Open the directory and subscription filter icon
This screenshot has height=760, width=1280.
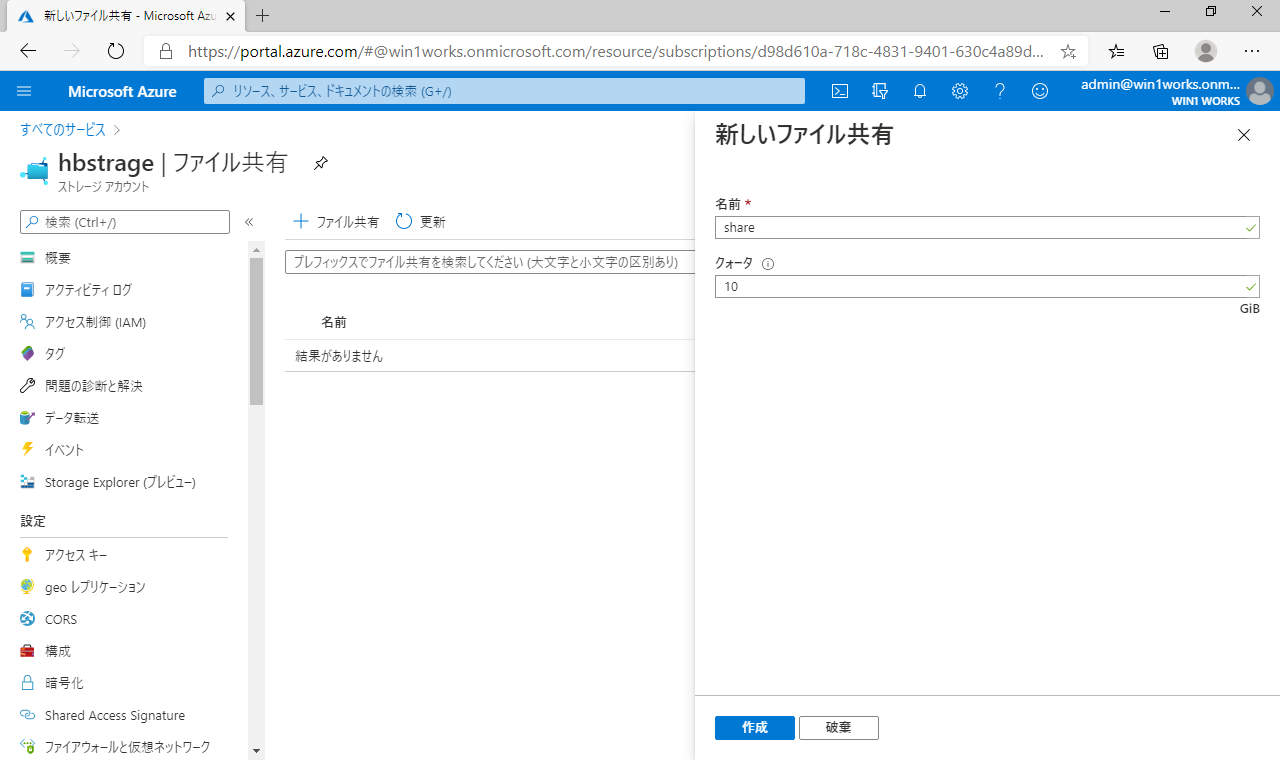click(880, 91)
